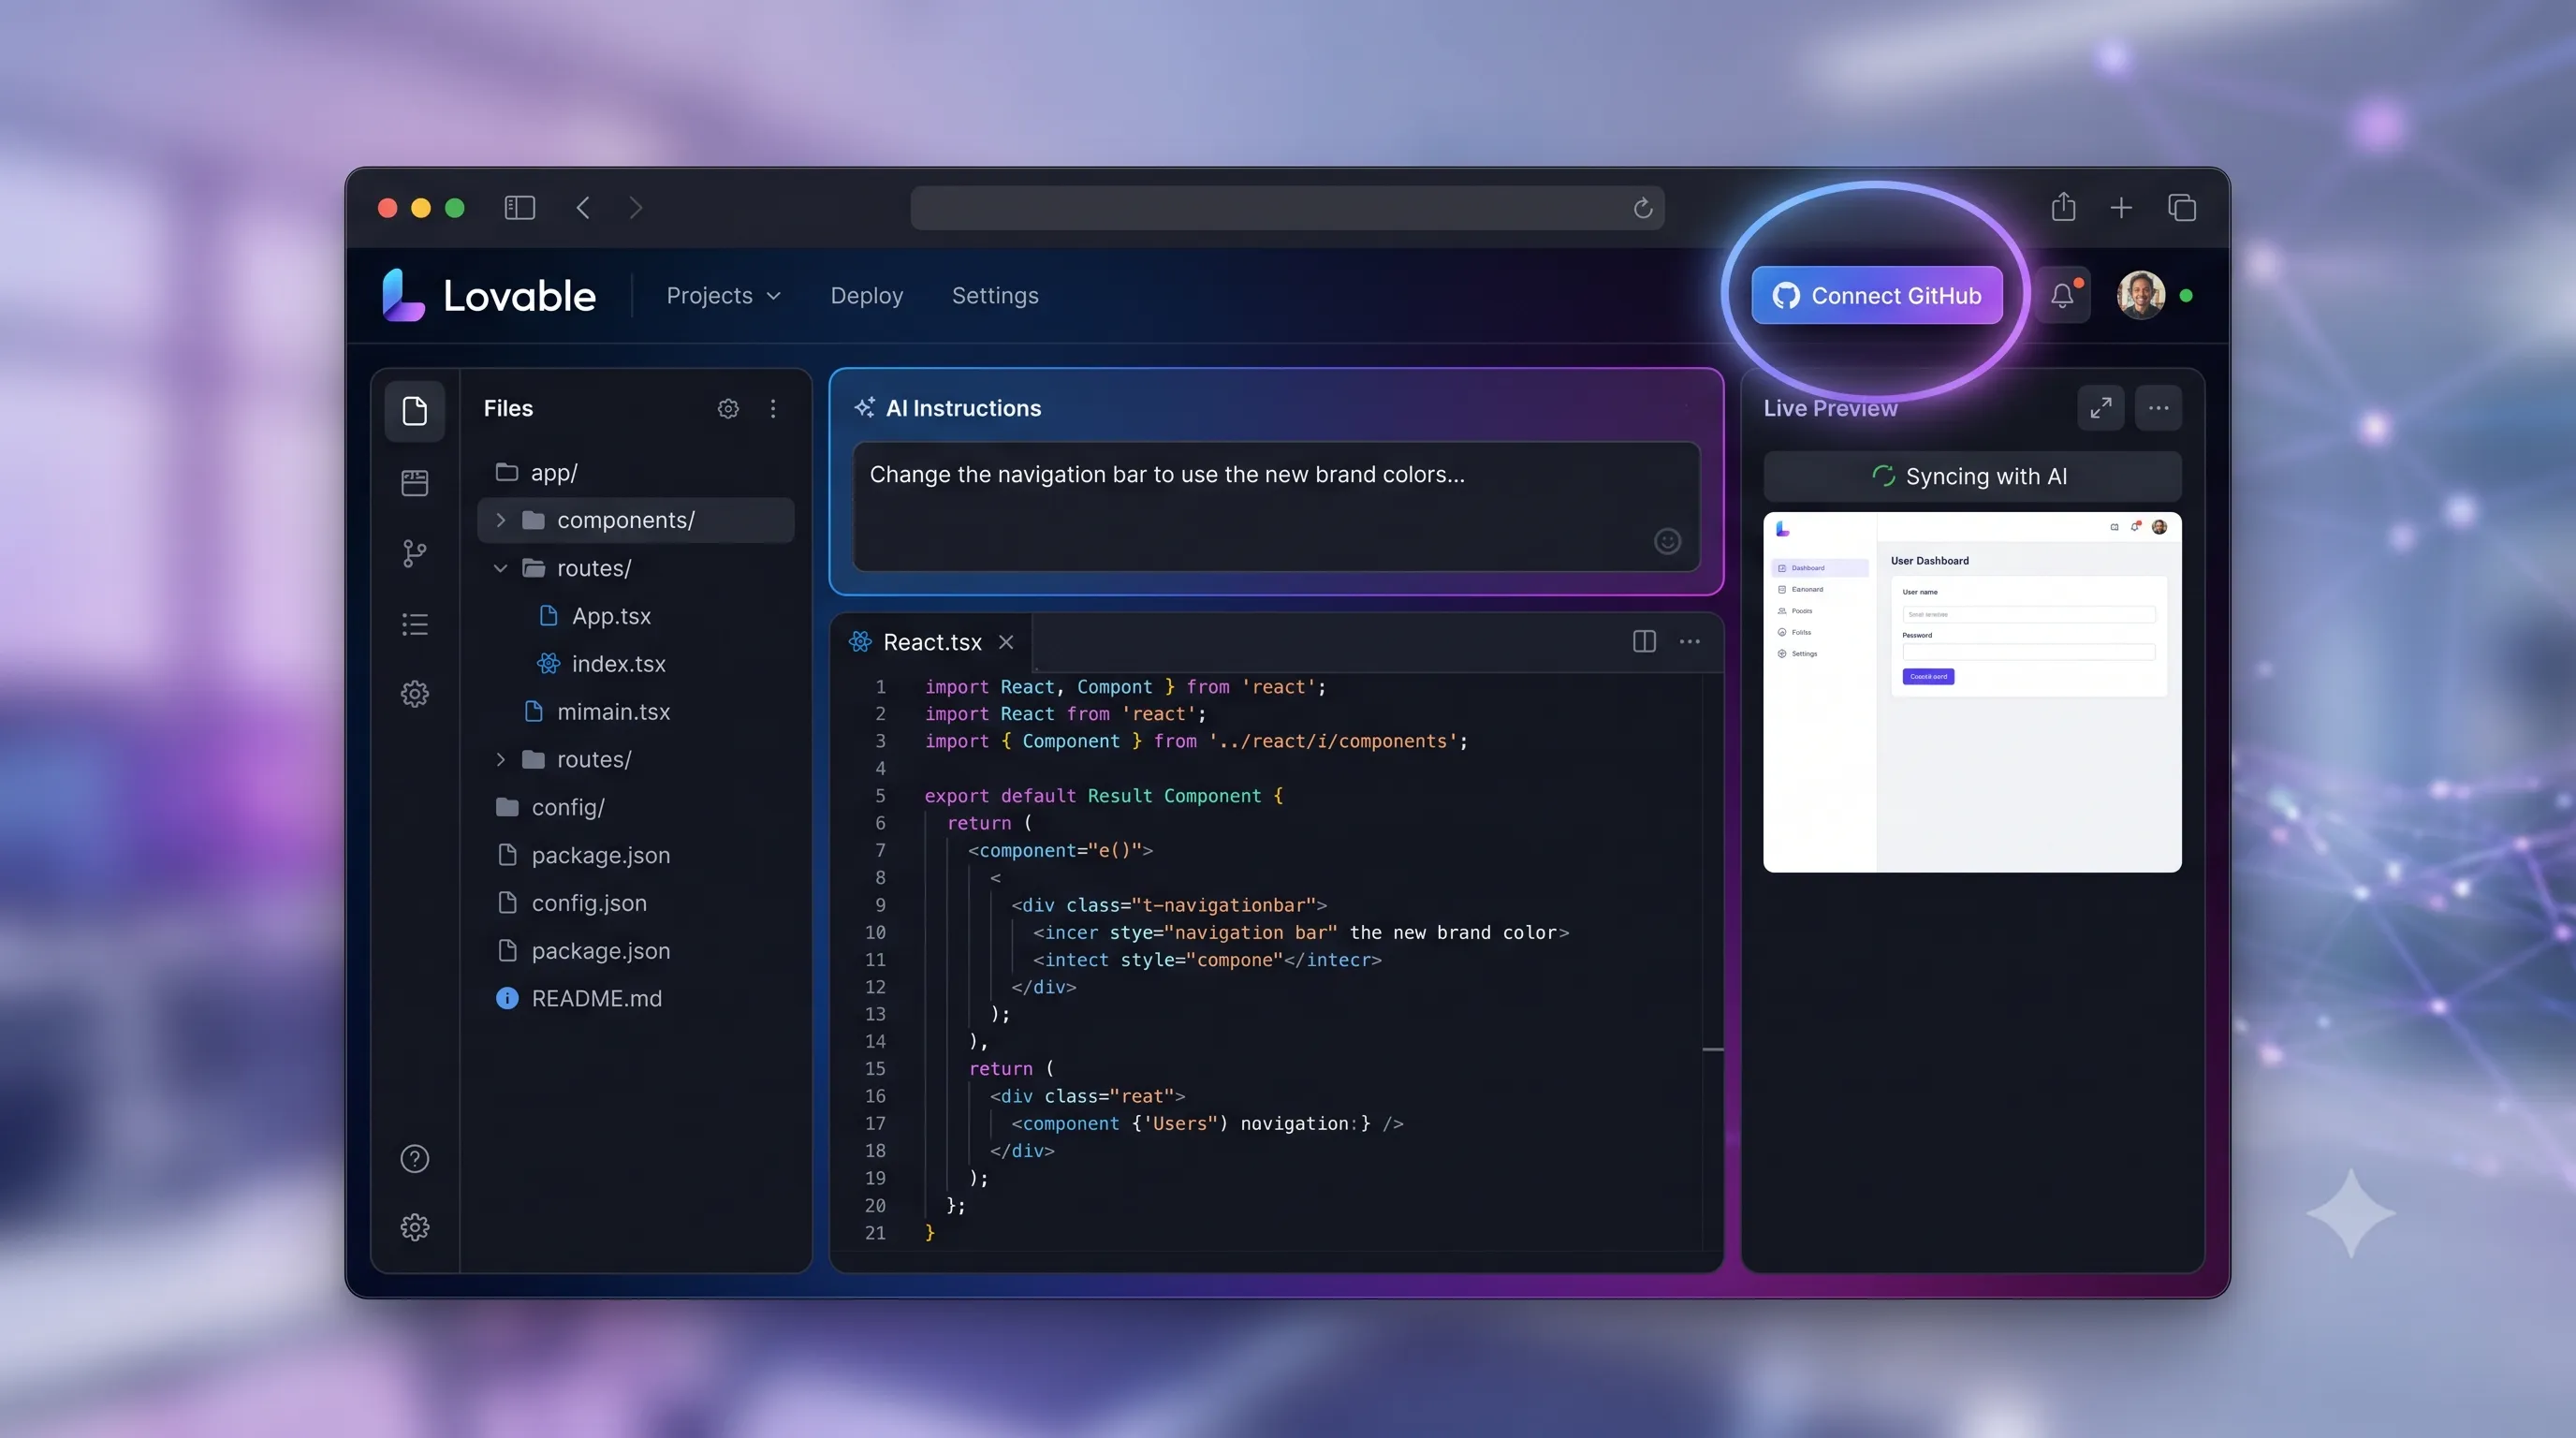The height and width of the screenshot is (1438, 2576).
Task: Collapse the open routes/ folder chevron
Action: point(501,568)
